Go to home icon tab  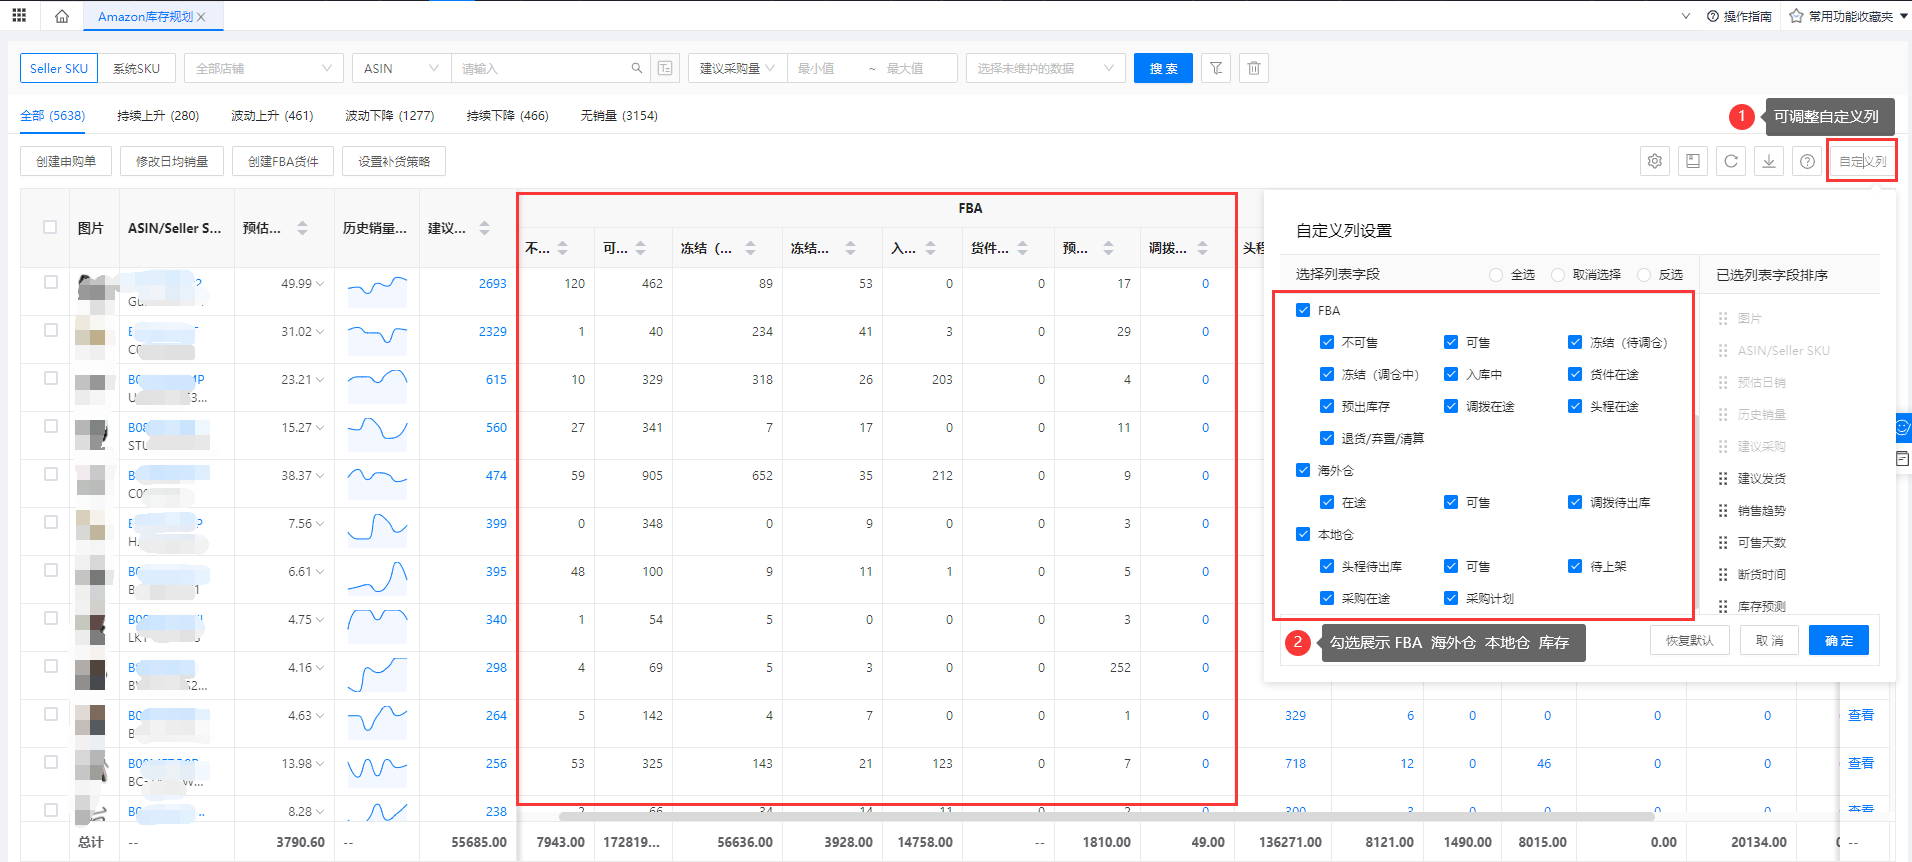pos(62,16)
